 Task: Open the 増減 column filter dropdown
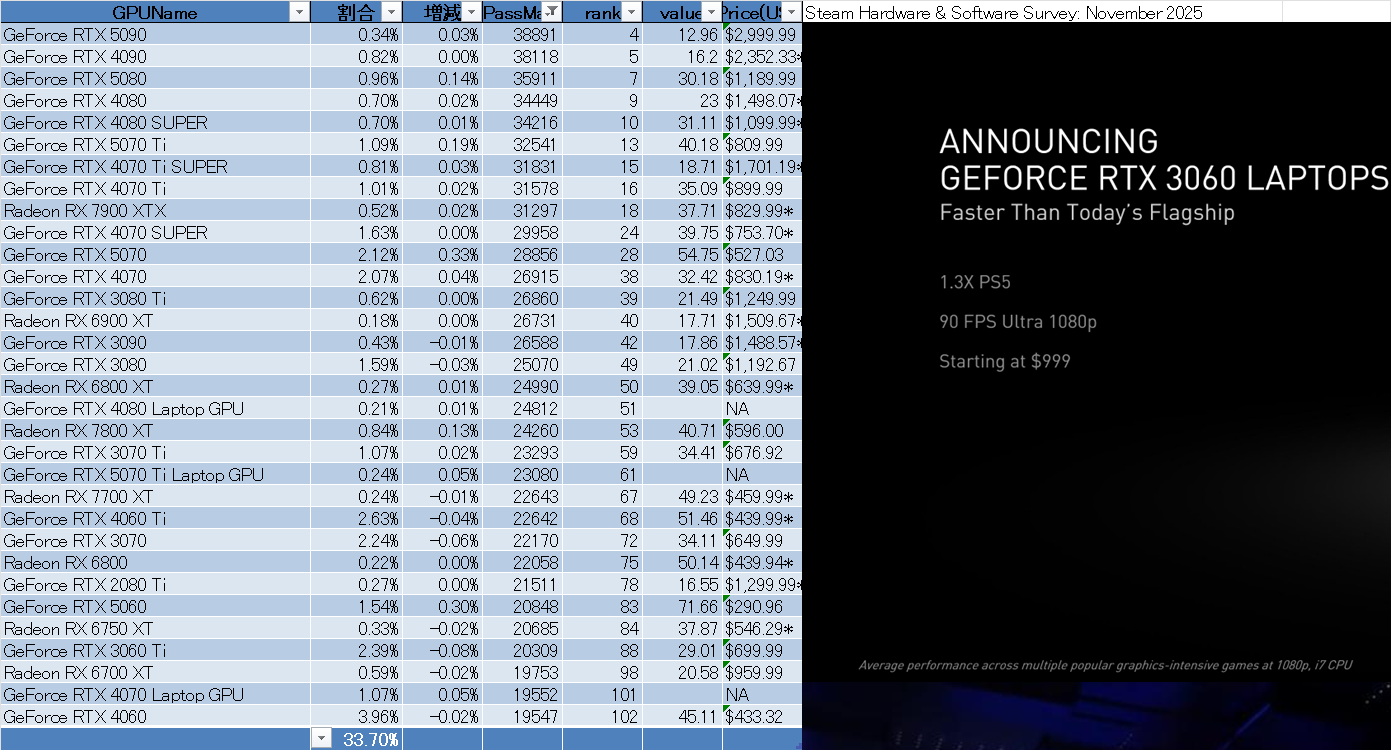point(471,12)
